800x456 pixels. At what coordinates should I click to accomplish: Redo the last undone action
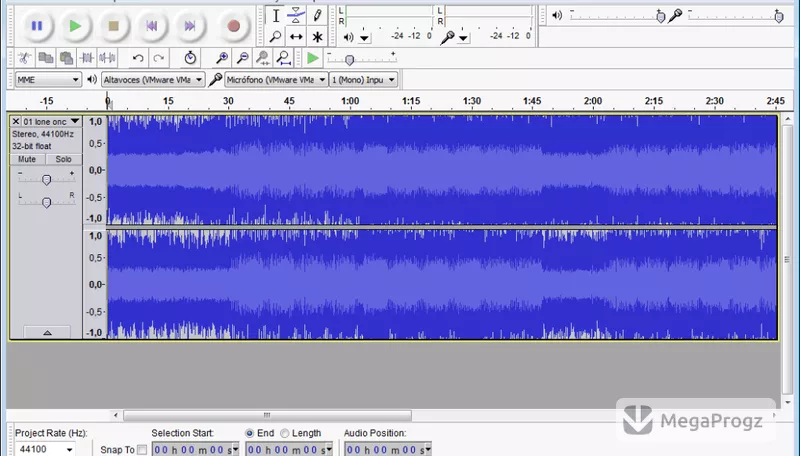tap(159, 58)
